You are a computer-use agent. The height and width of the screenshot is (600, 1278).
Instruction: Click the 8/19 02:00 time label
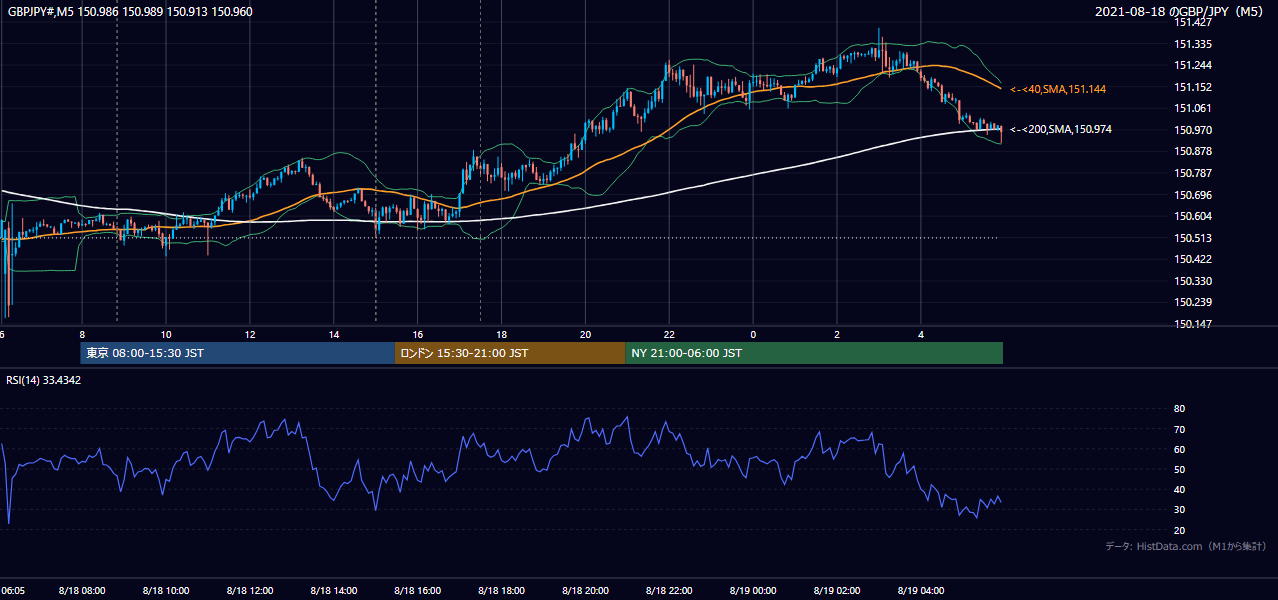837,591
